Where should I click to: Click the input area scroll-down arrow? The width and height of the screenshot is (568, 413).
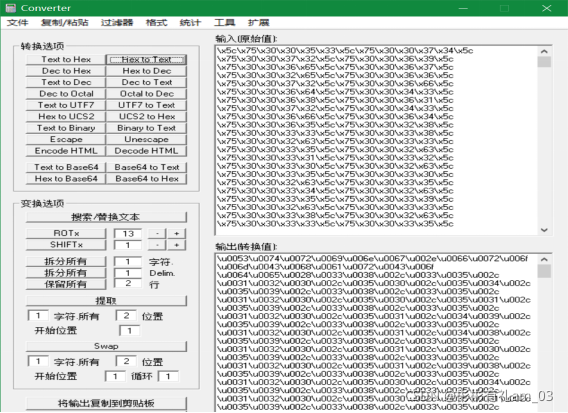pyautogui.click(x=544, y=230)
